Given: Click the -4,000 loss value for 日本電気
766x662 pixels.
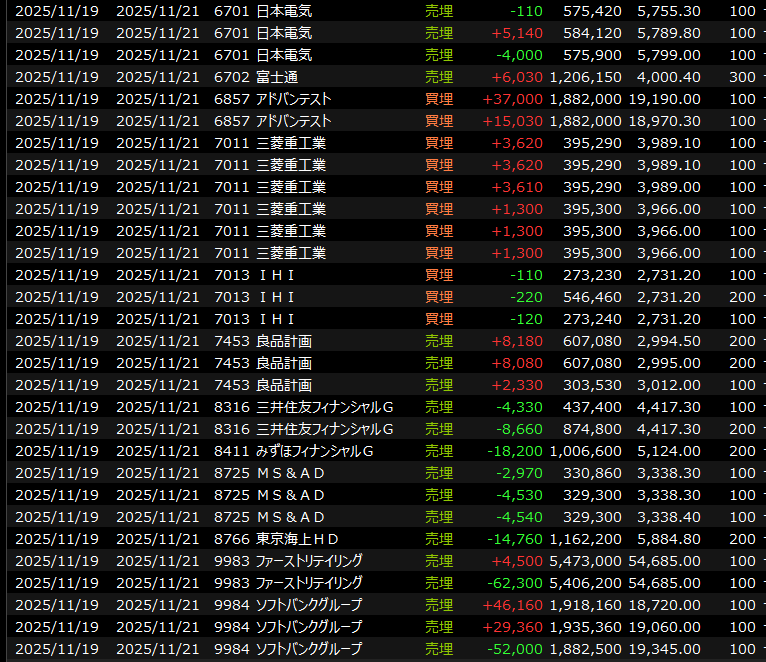Looking at the screenshot, I should tap(520, 55).
